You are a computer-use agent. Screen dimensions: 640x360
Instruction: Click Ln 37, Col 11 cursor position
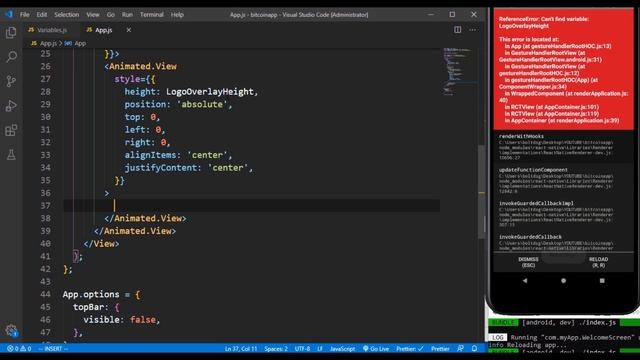click(x=241, y=349)
